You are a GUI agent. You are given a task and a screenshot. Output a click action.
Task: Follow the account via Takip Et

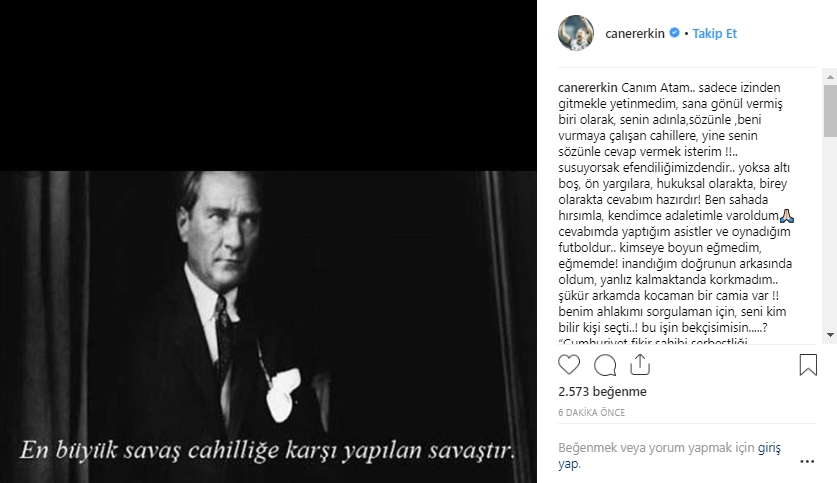click(x=714, y=34)
